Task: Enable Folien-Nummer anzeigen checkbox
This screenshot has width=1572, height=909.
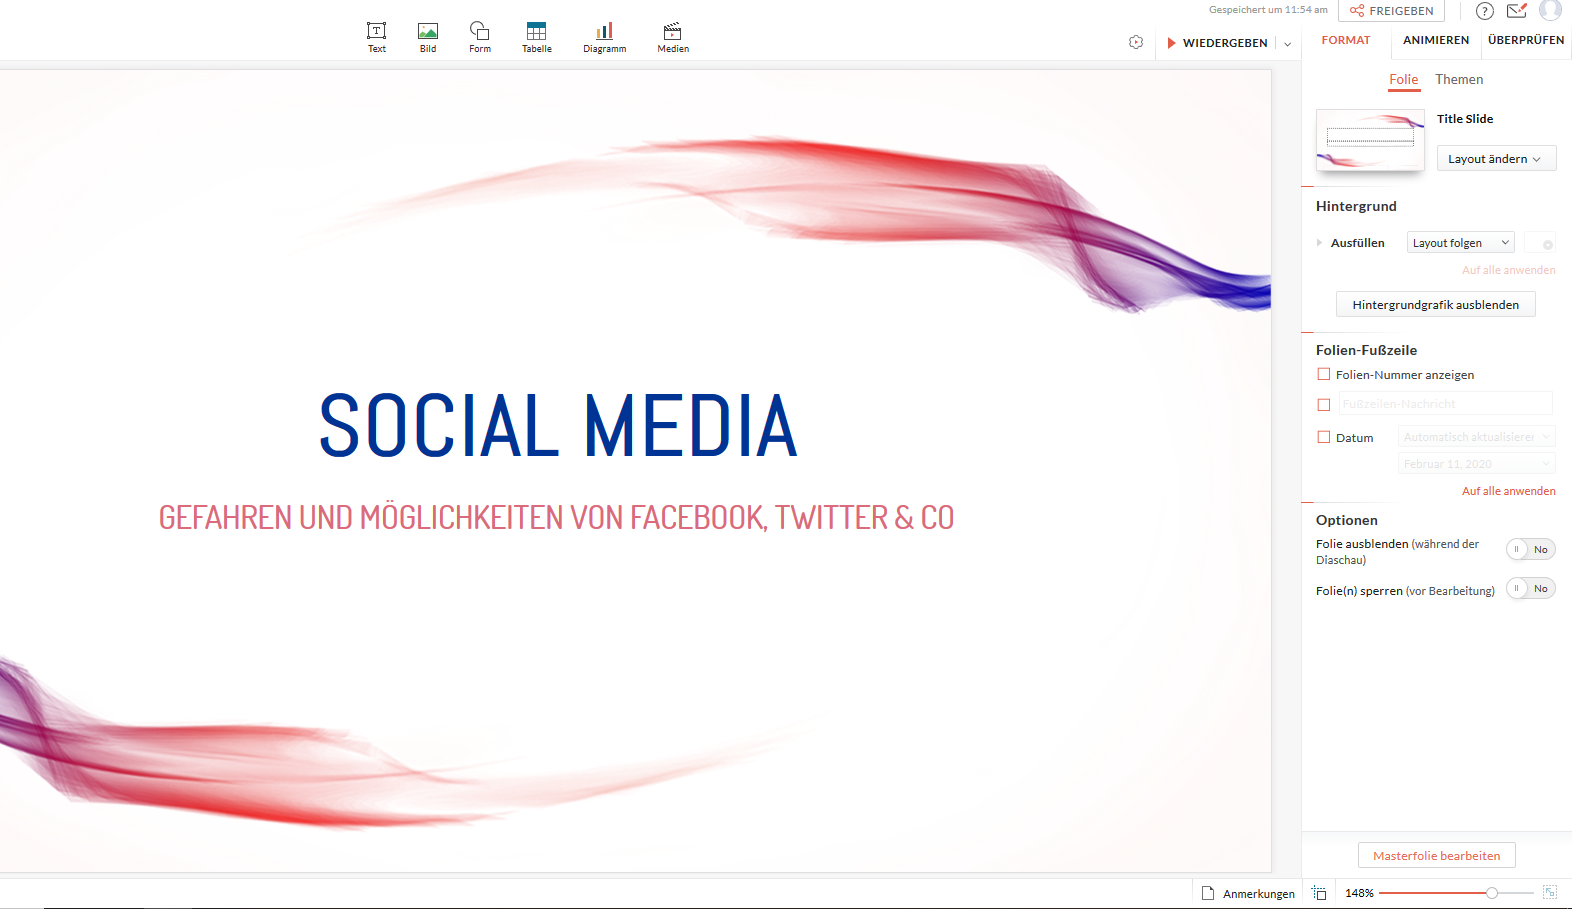Action: (x=1324, y=374)
